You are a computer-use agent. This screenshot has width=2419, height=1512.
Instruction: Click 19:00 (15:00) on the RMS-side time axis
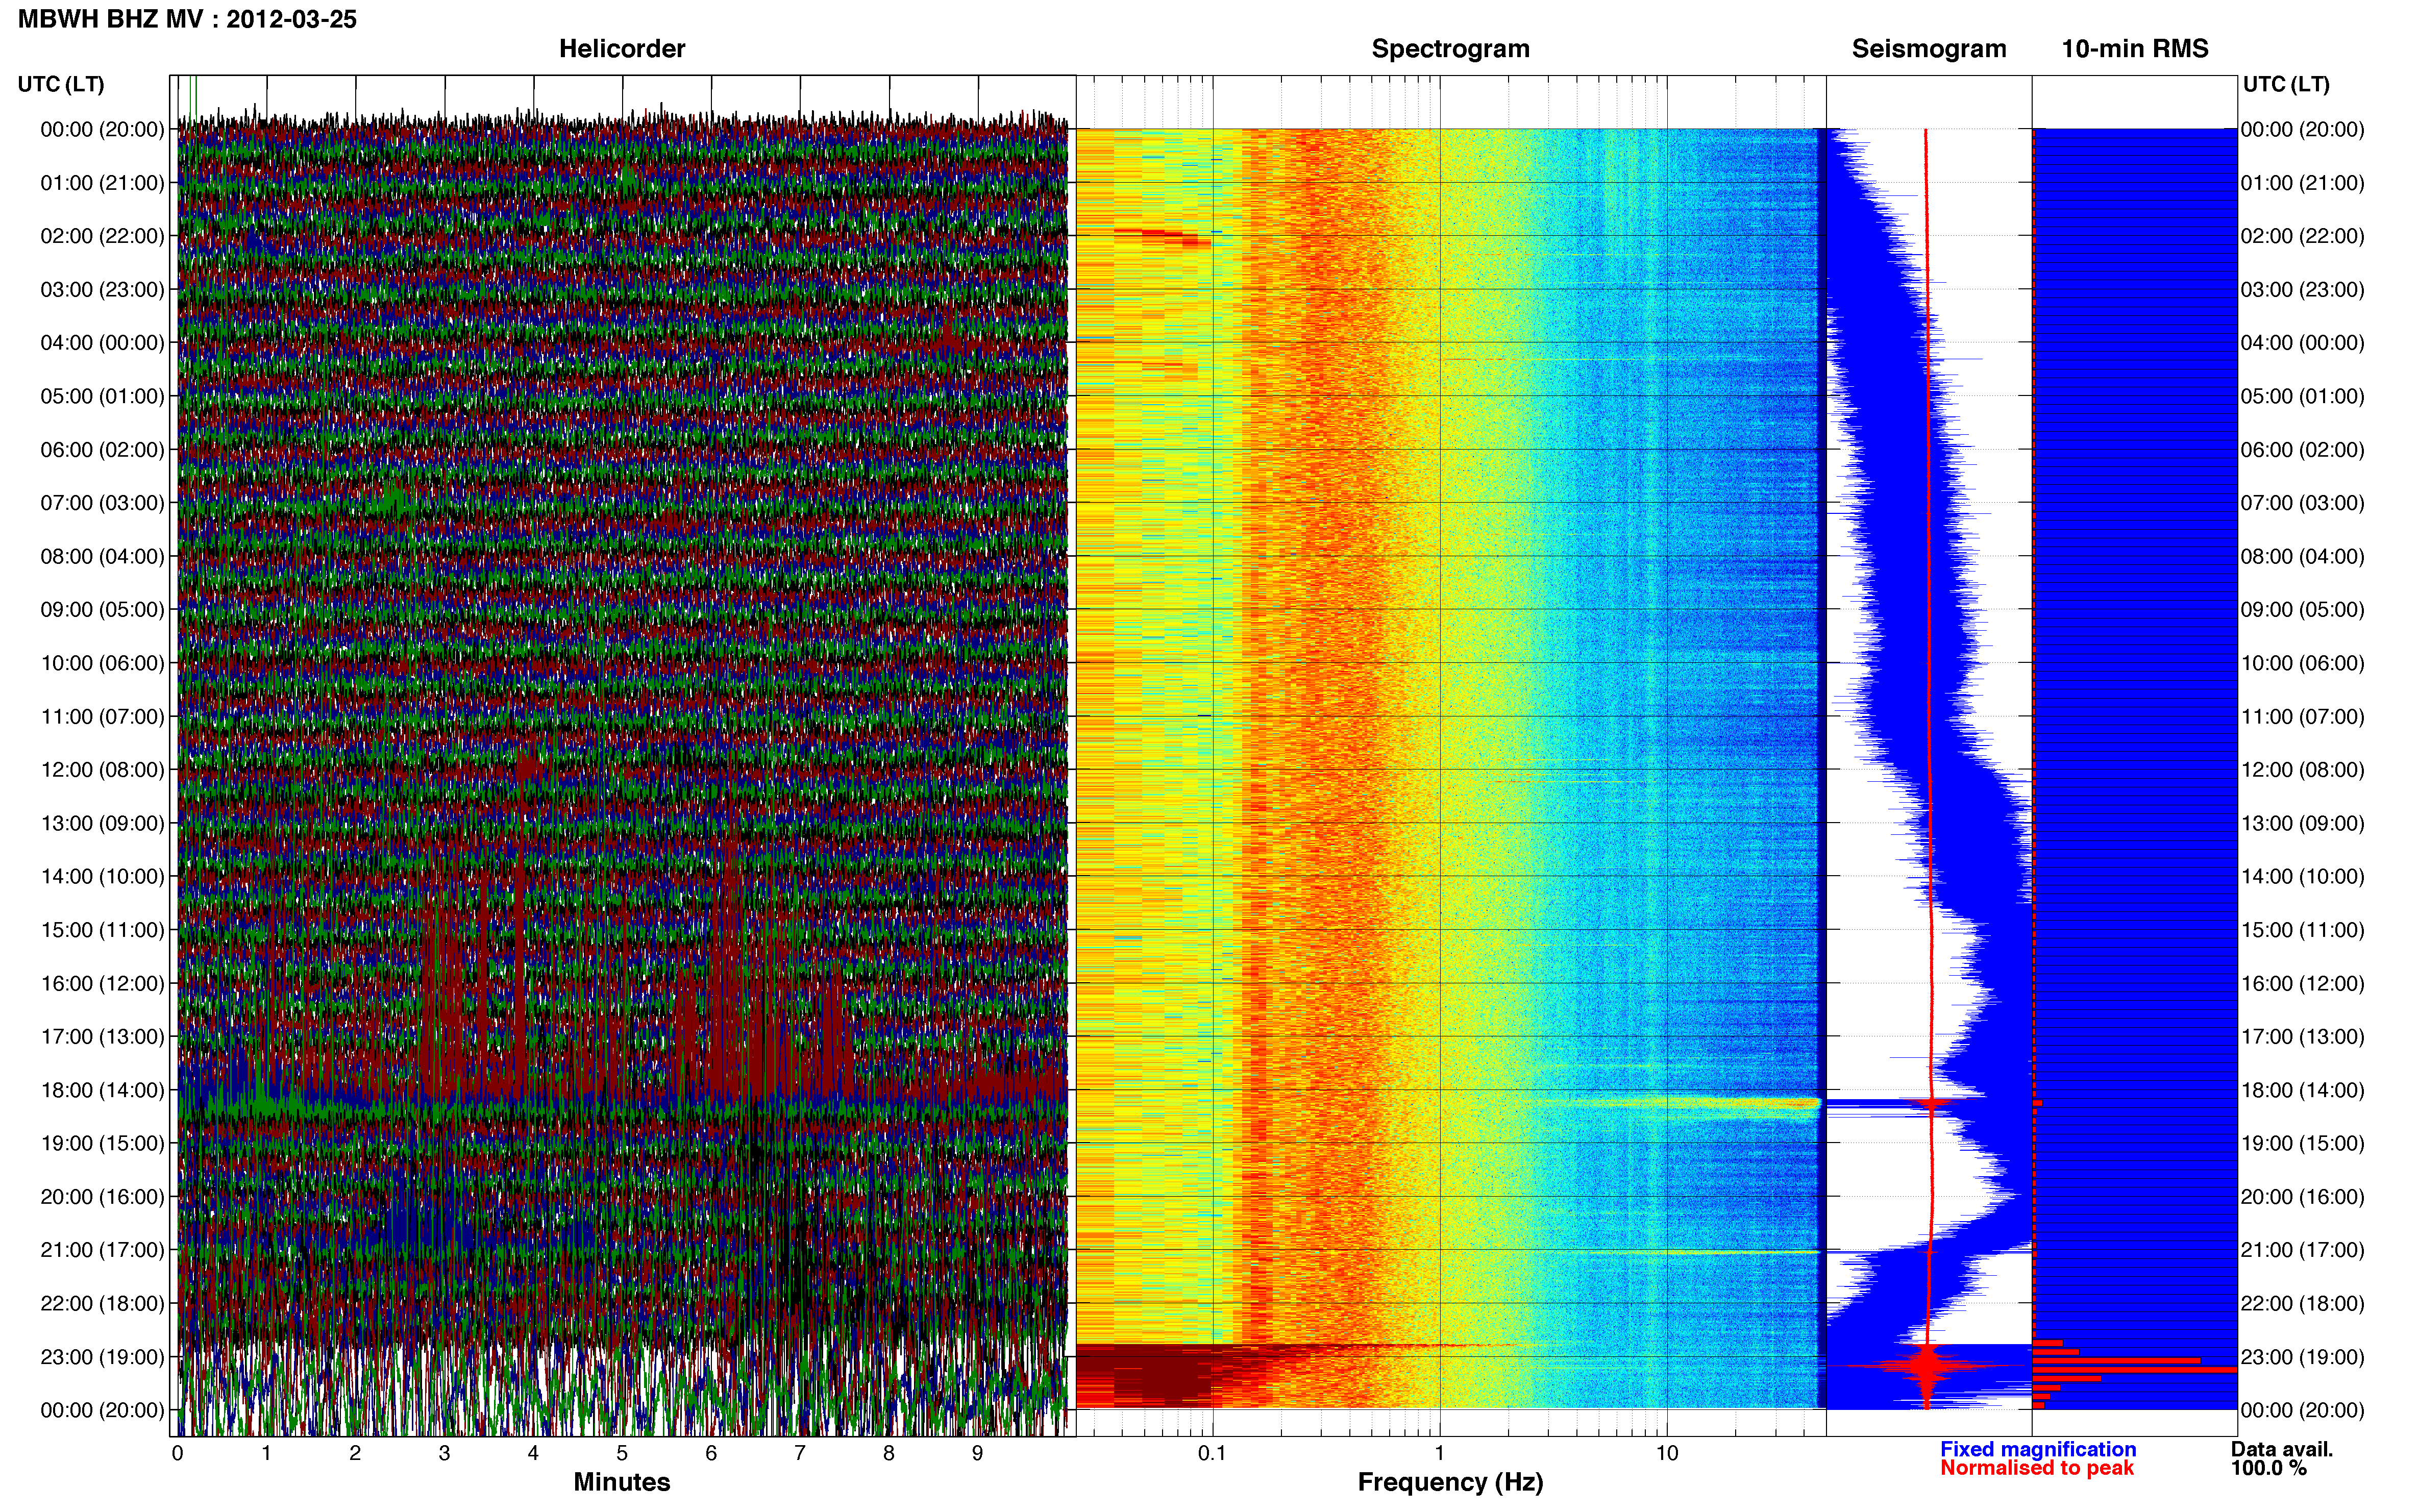(2302, 1143)
